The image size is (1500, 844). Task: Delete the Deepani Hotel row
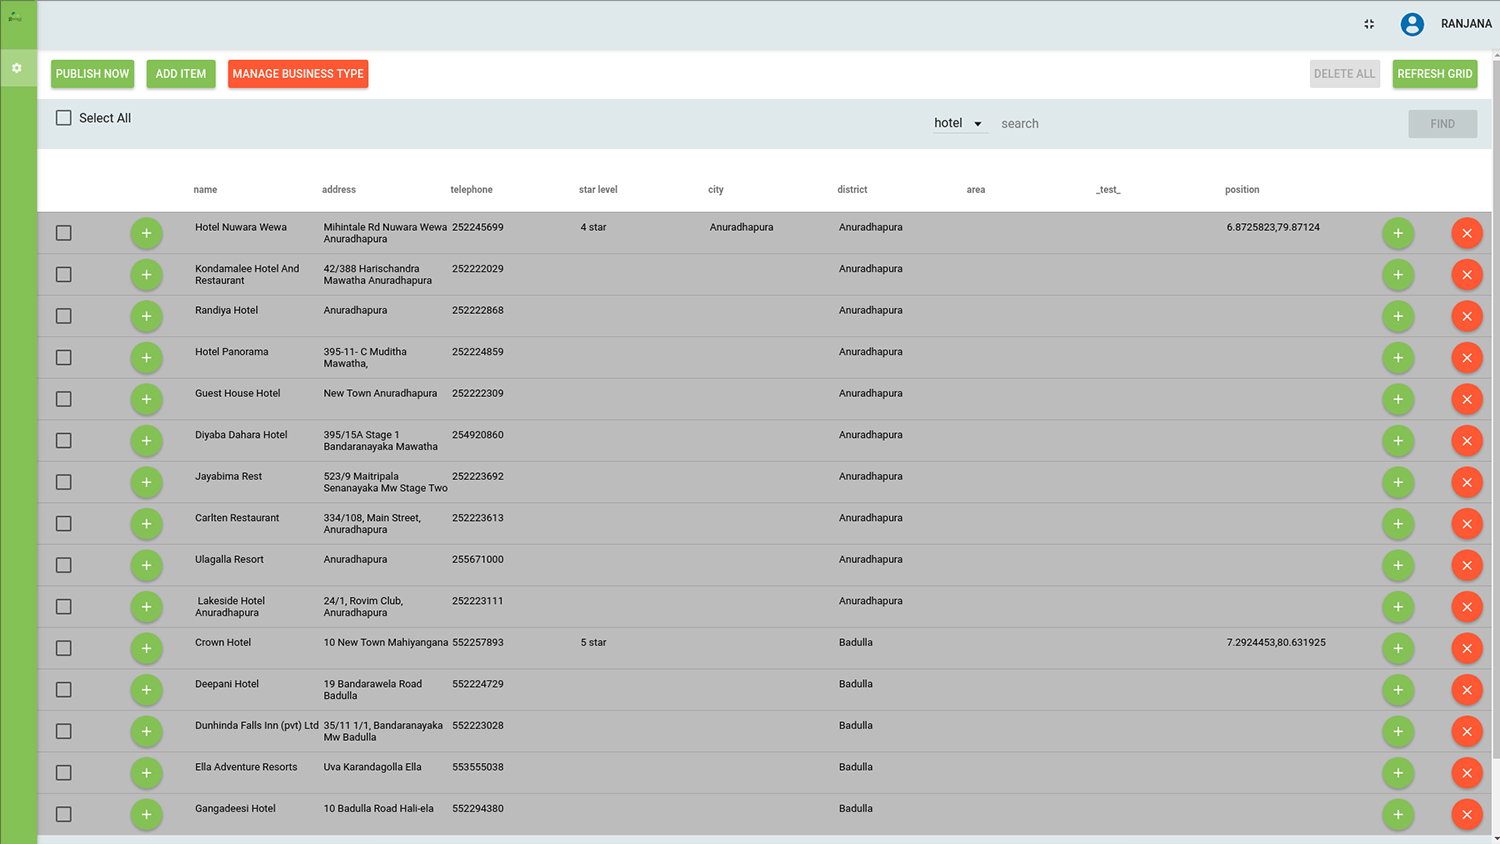click(x=1467, y=690)
